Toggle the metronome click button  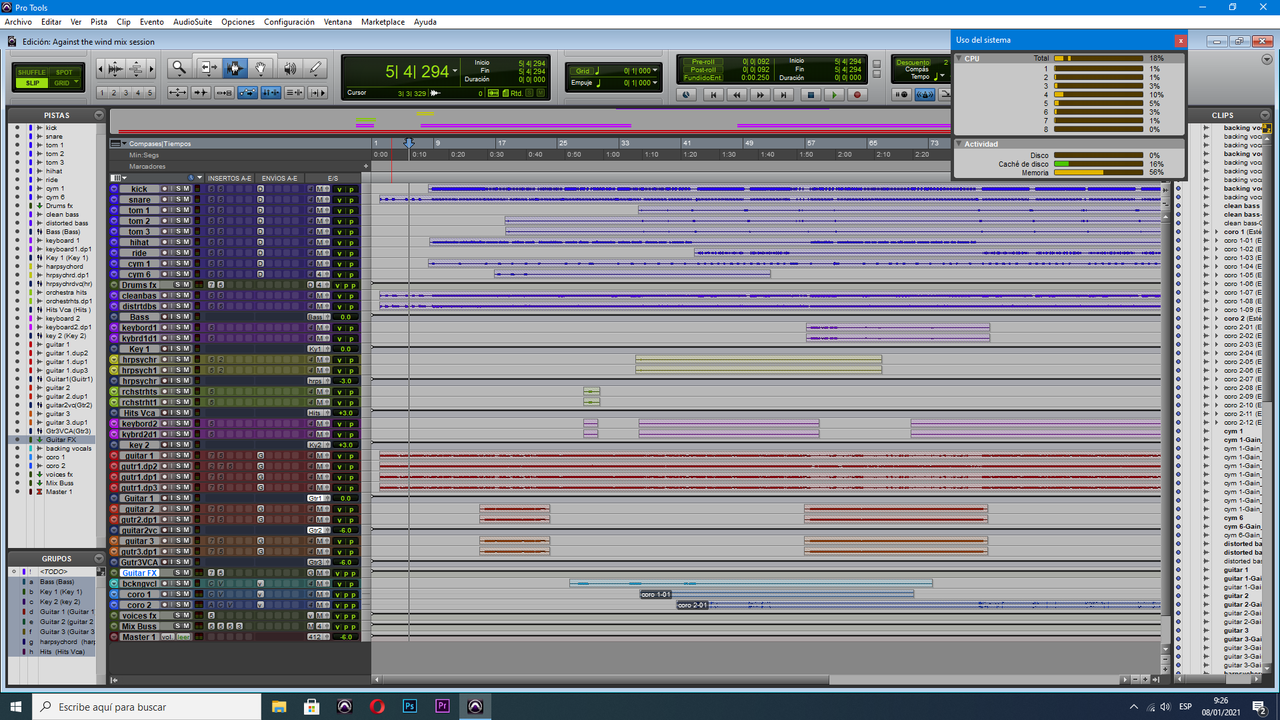tap(925, 95)
